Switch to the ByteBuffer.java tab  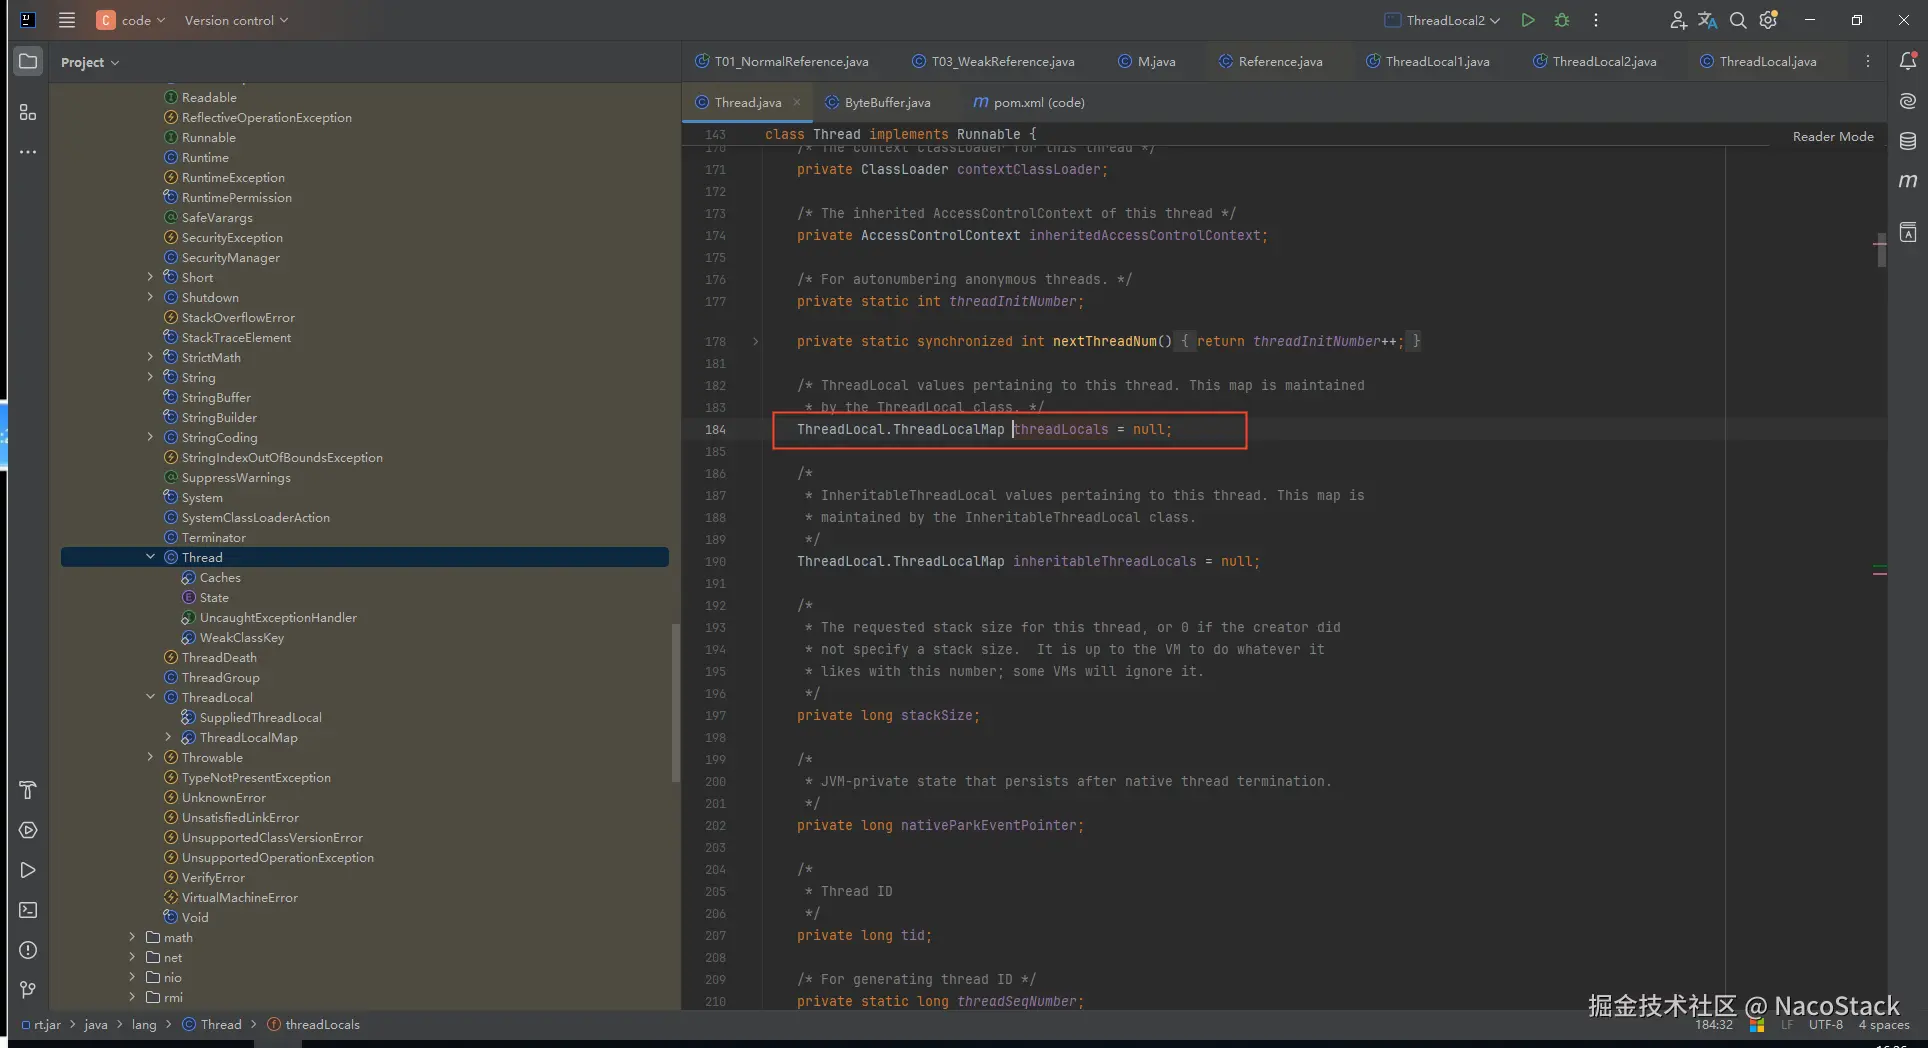click(886, 102)
